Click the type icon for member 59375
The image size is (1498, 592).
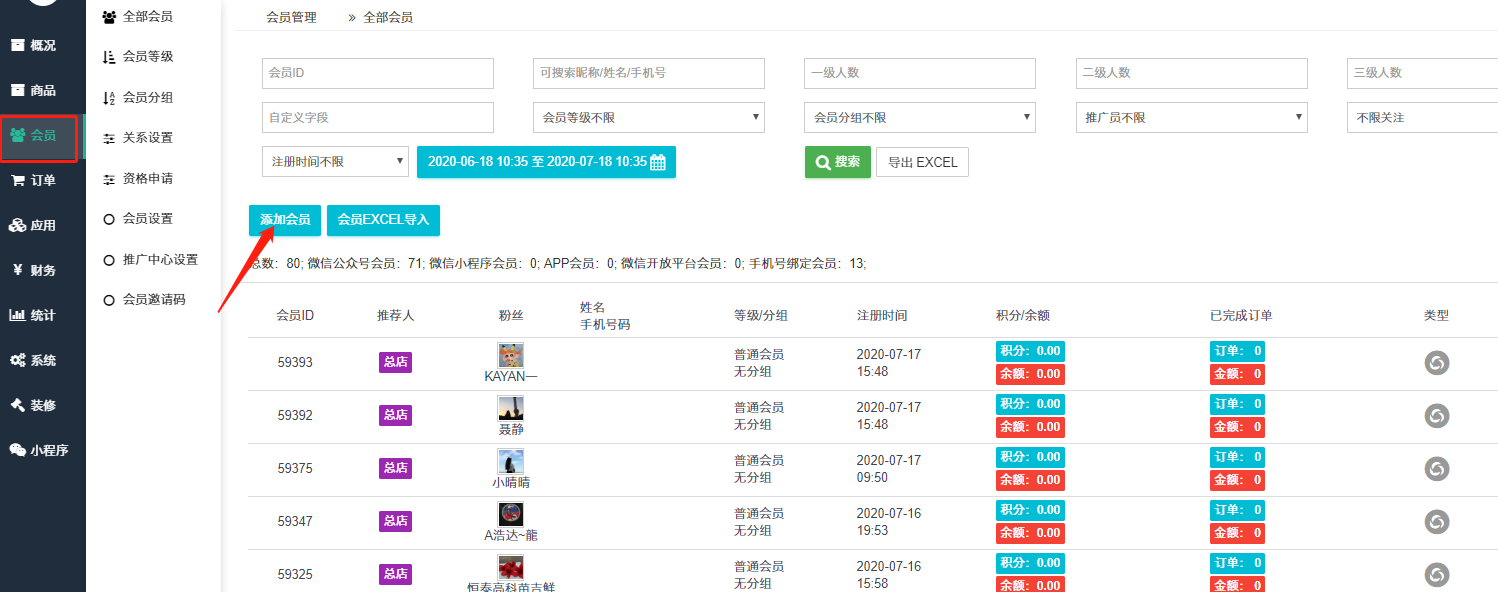(x=1437, y=468)
